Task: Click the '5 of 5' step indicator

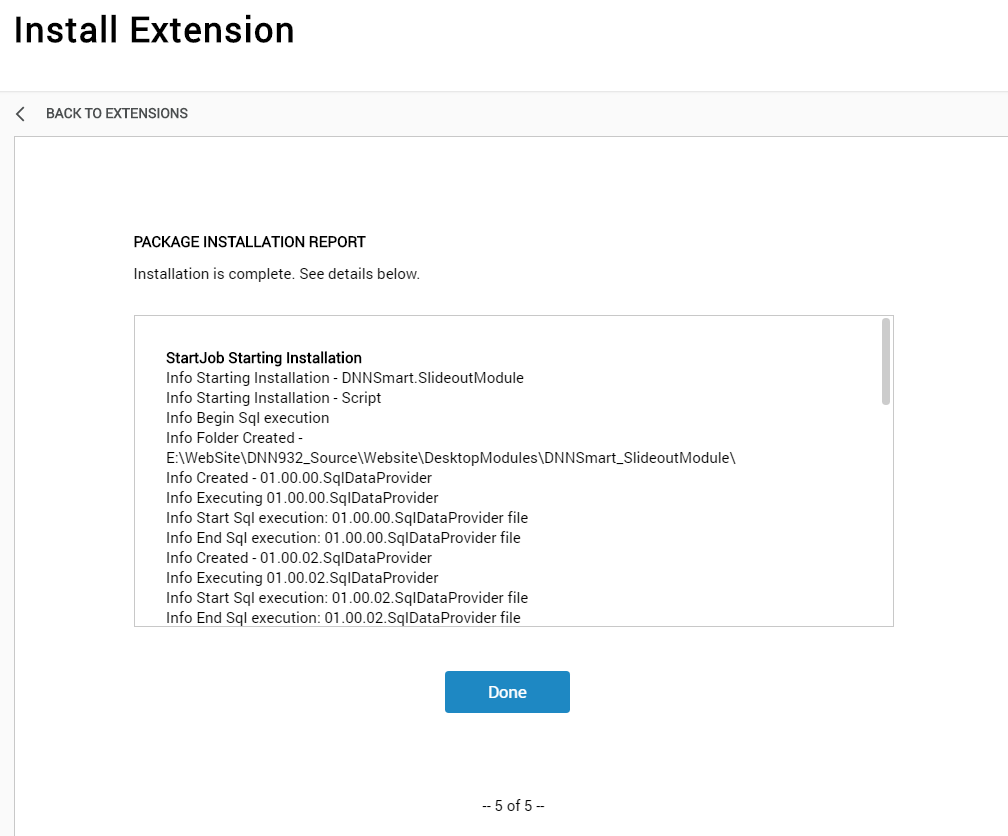Action: (x=513, y=806)
